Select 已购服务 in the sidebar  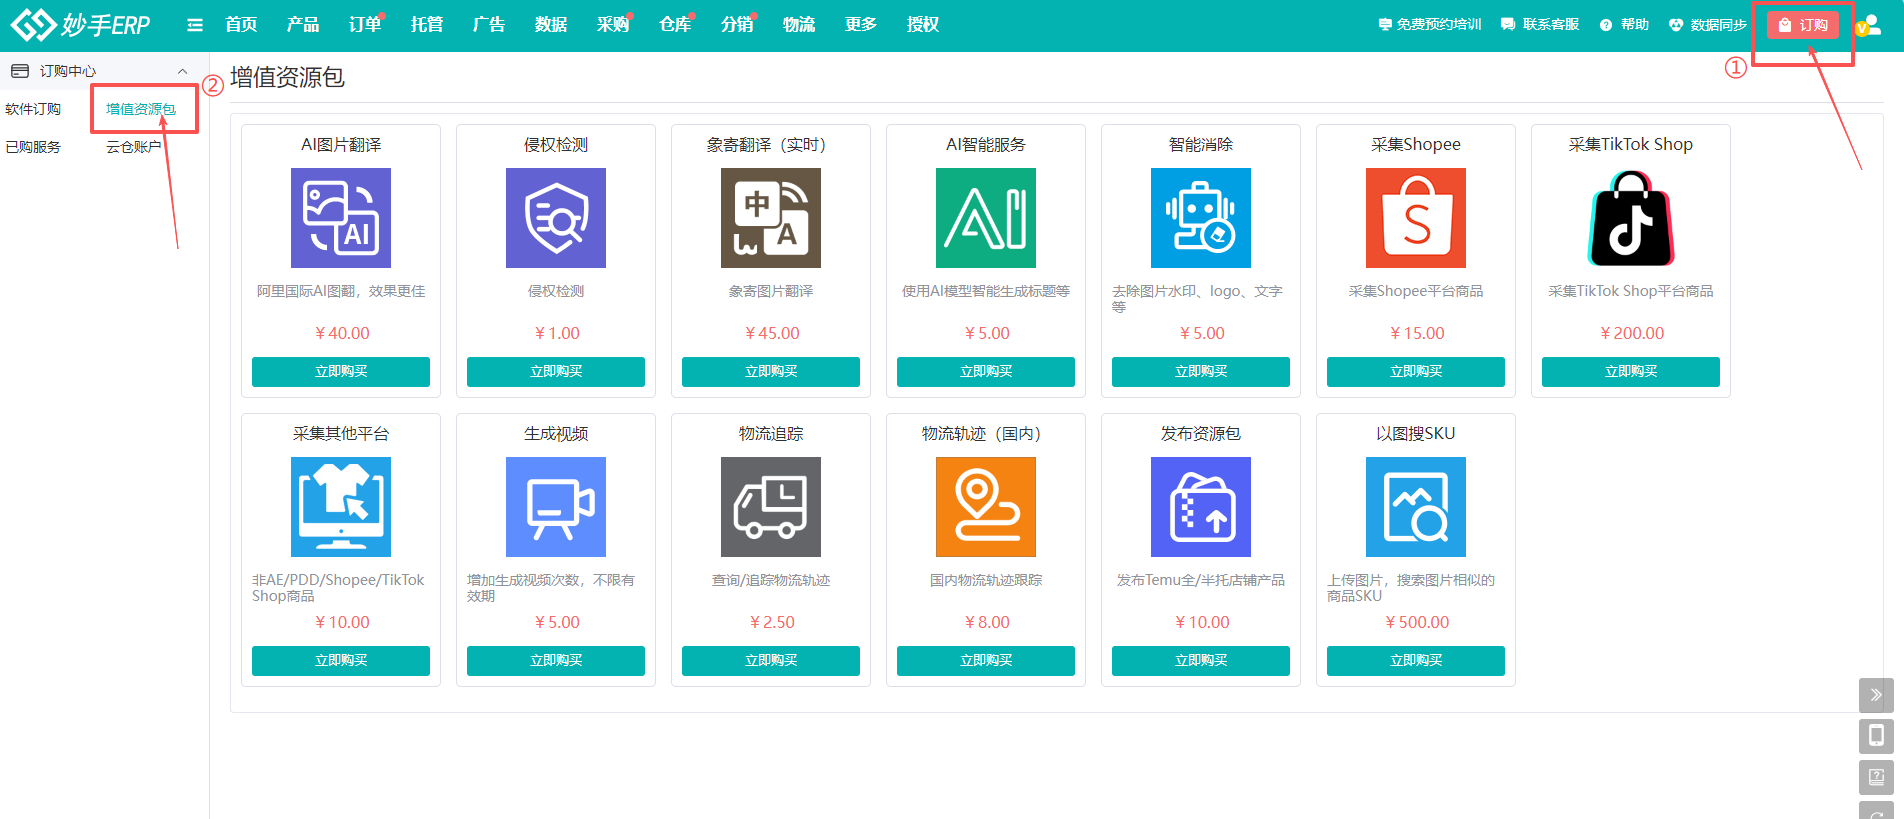(33, 147)
